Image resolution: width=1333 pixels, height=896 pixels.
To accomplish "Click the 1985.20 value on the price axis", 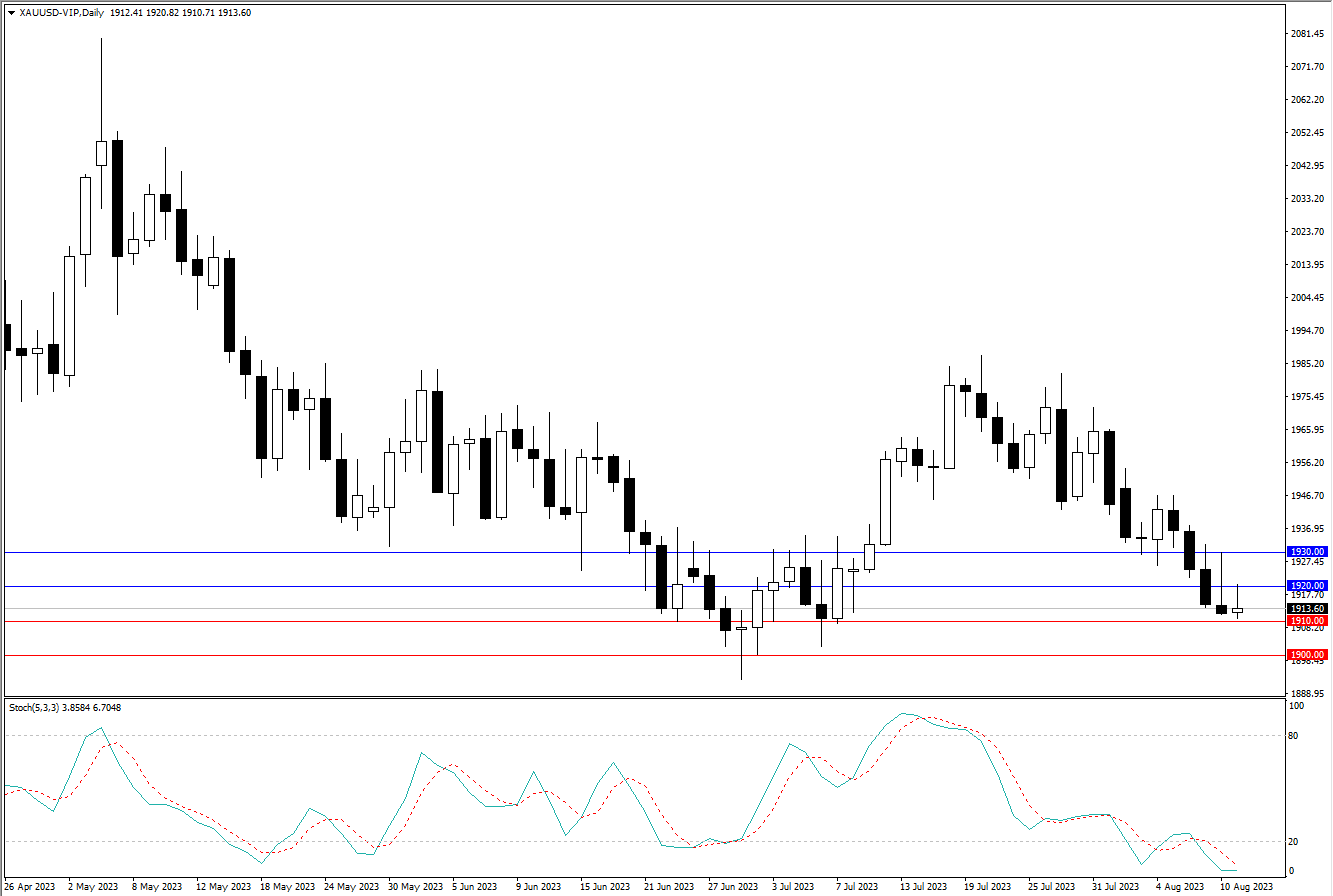I will [x=1306, y=364].
